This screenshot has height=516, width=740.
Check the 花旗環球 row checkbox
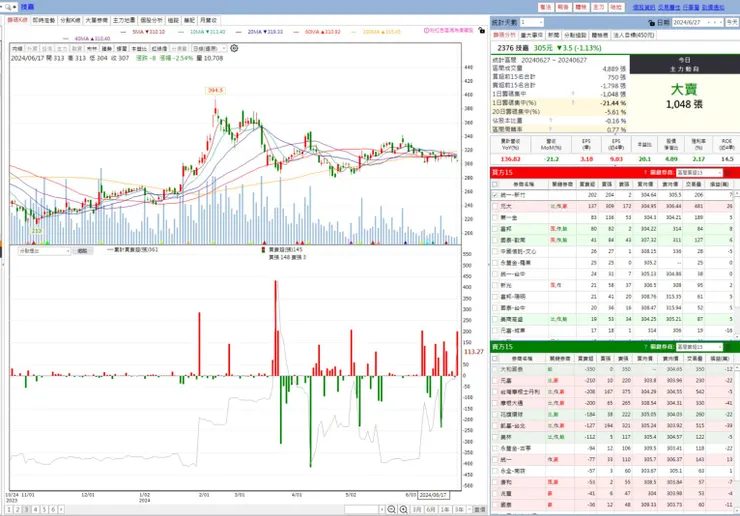[495, 414]
